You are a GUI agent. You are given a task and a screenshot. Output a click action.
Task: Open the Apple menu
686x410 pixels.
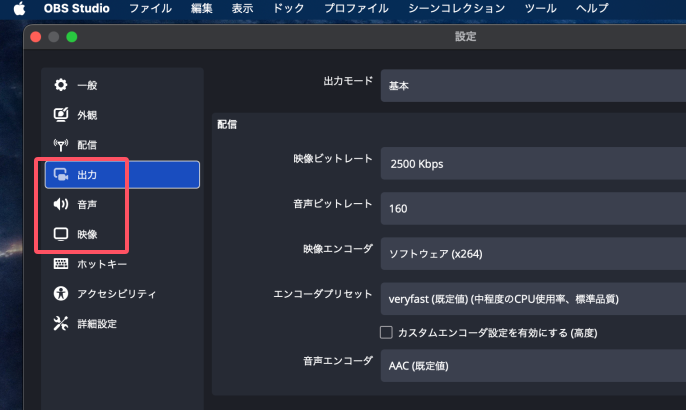19,8
